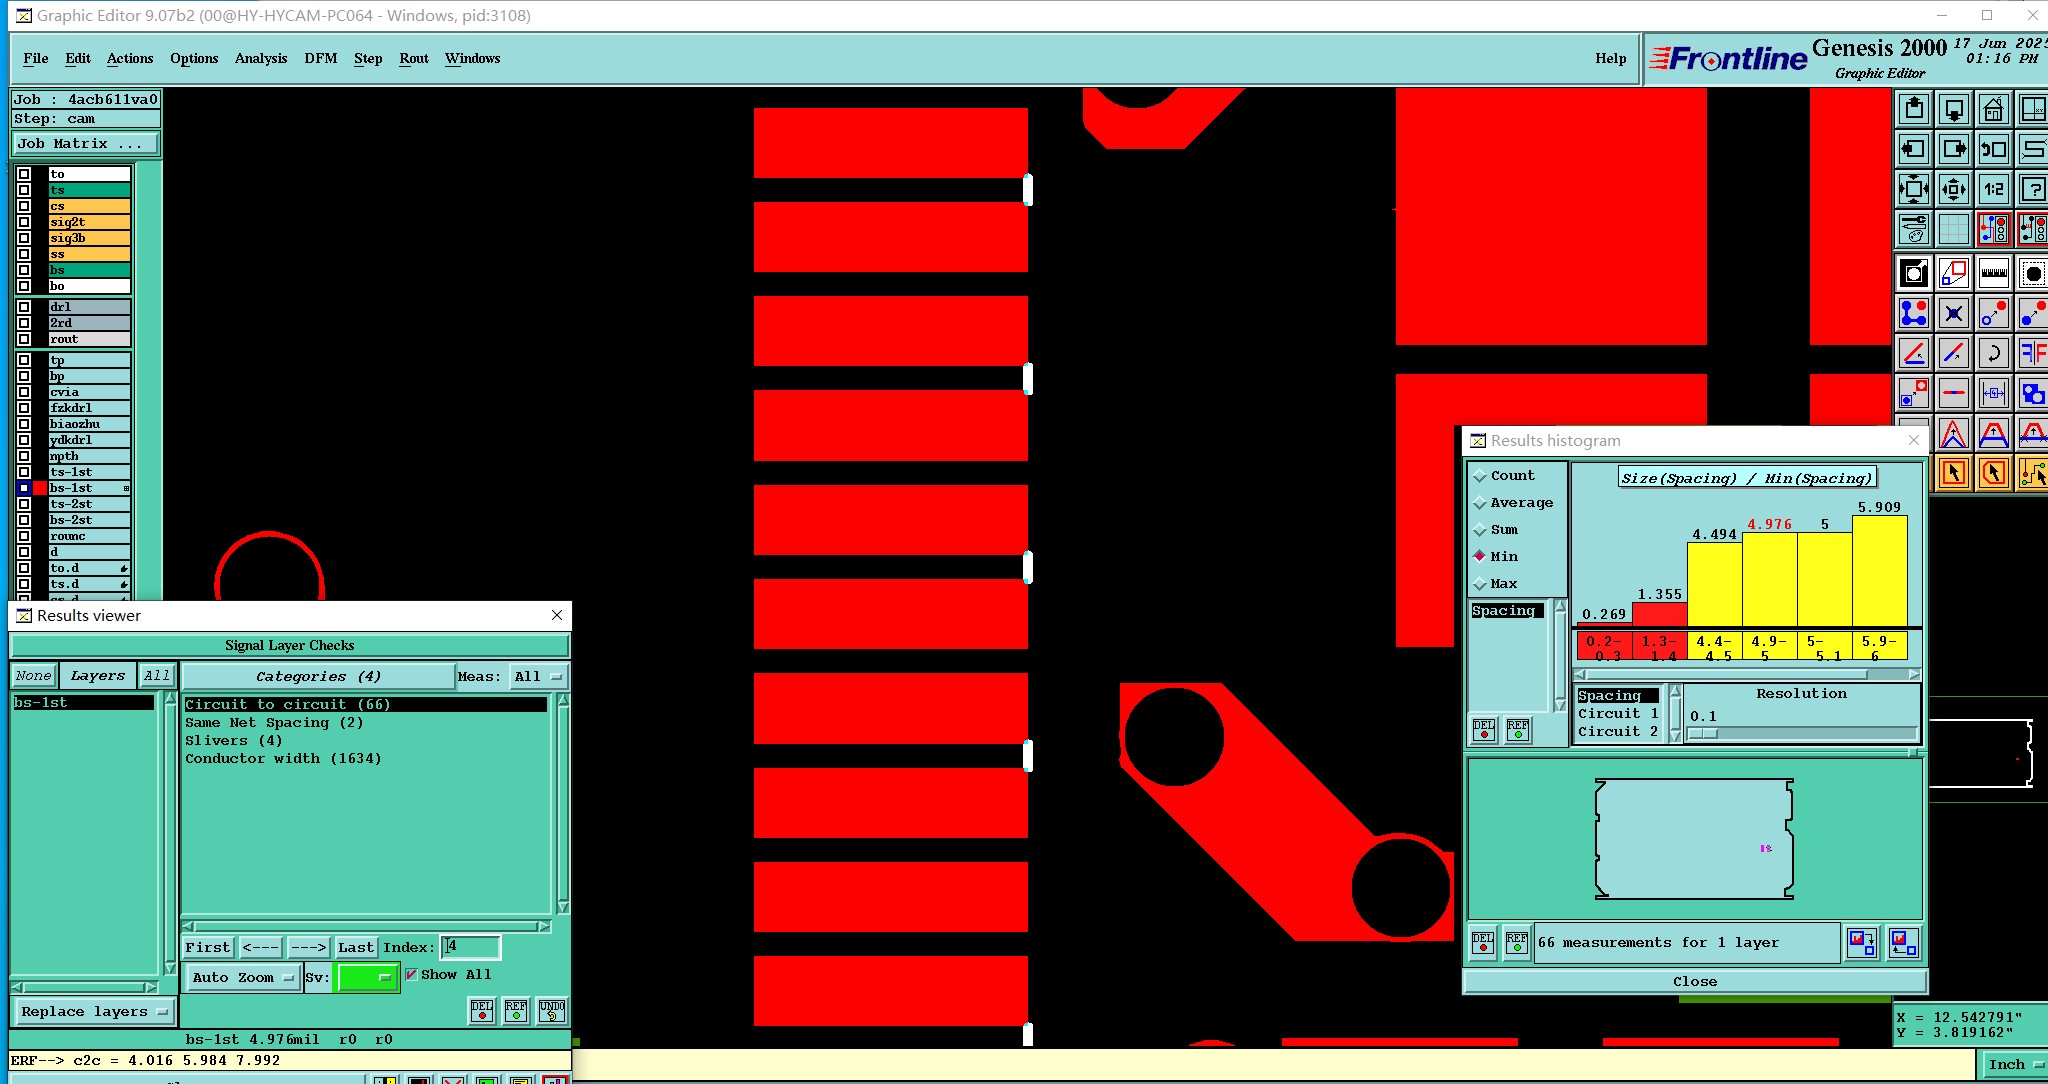
Task: Click the 1:2 zoom scale icon
Action: pos(1993,188)
